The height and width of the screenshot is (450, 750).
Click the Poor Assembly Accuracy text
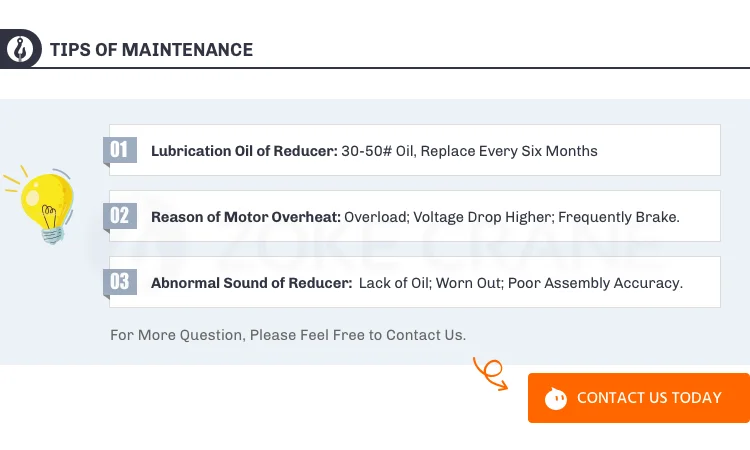595,283
